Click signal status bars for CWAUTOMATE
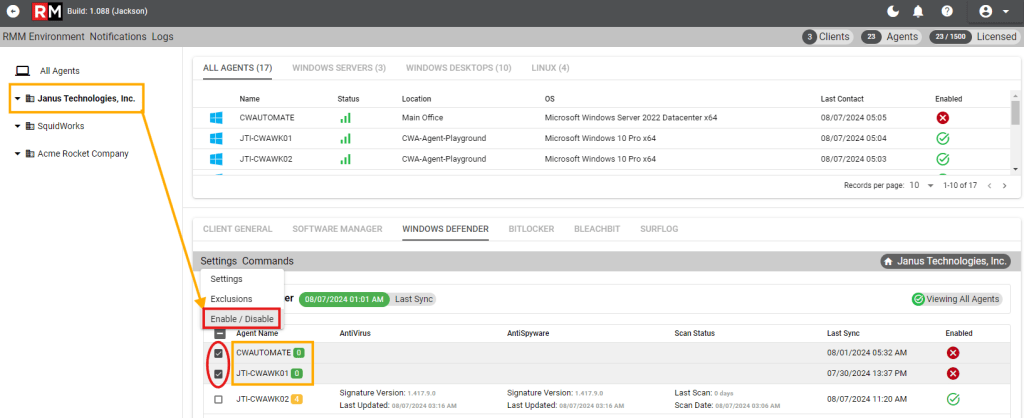 pyautogui.click(x=345, y=118)
